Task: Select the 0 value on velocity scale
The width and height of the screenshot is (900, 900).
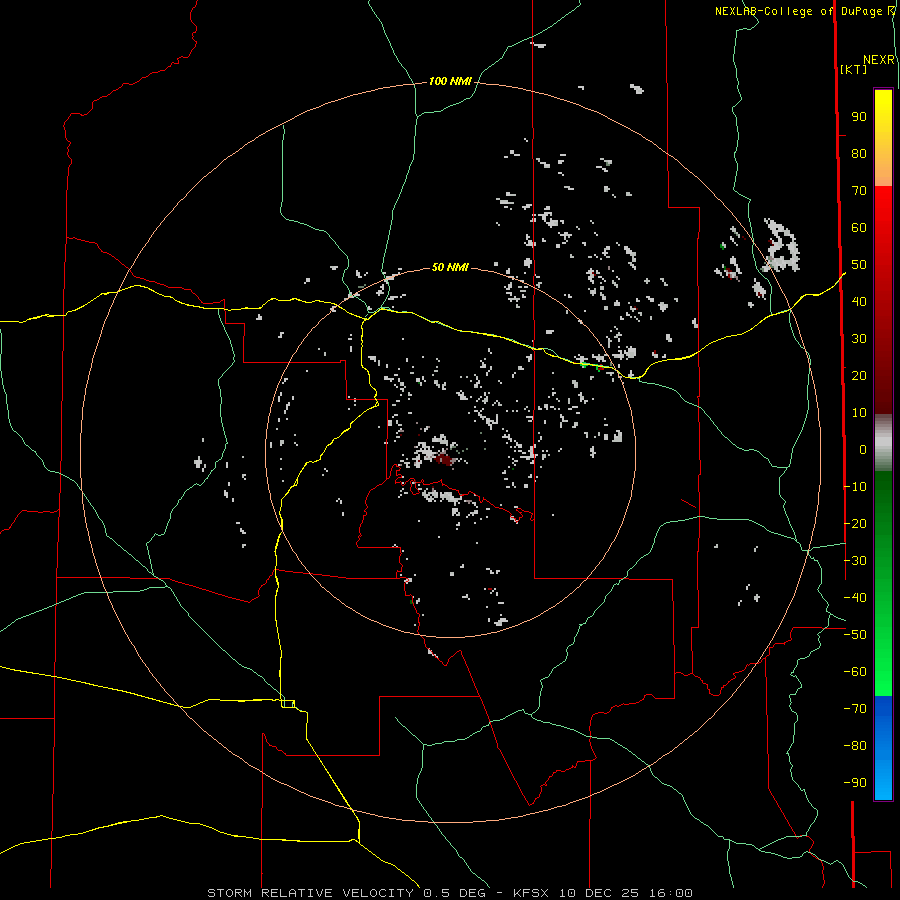Action: click(x=863, y=449)
